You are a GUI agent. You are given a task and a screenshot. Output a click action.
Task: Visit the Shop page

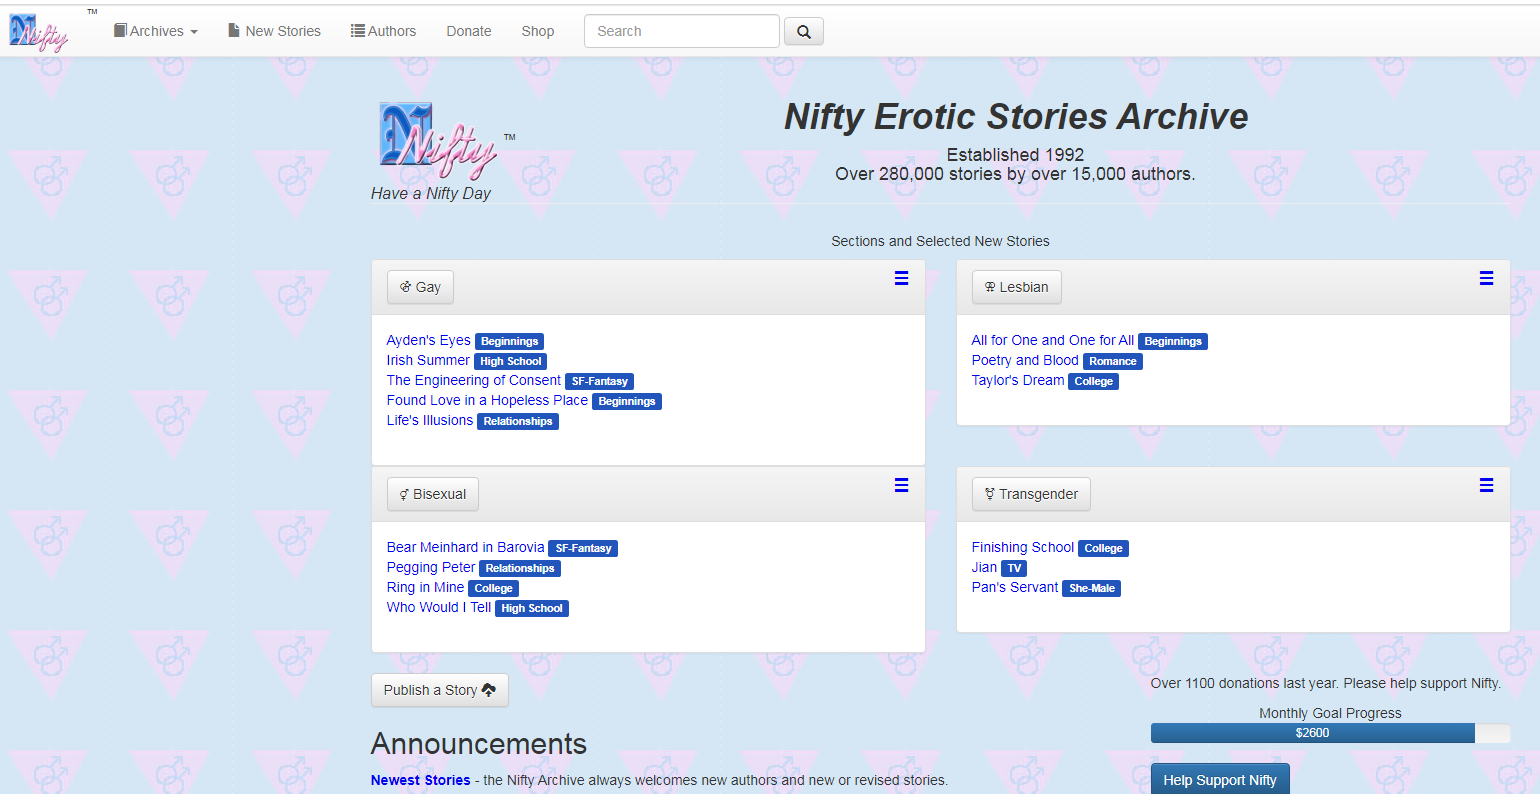(x=538, y=31)
